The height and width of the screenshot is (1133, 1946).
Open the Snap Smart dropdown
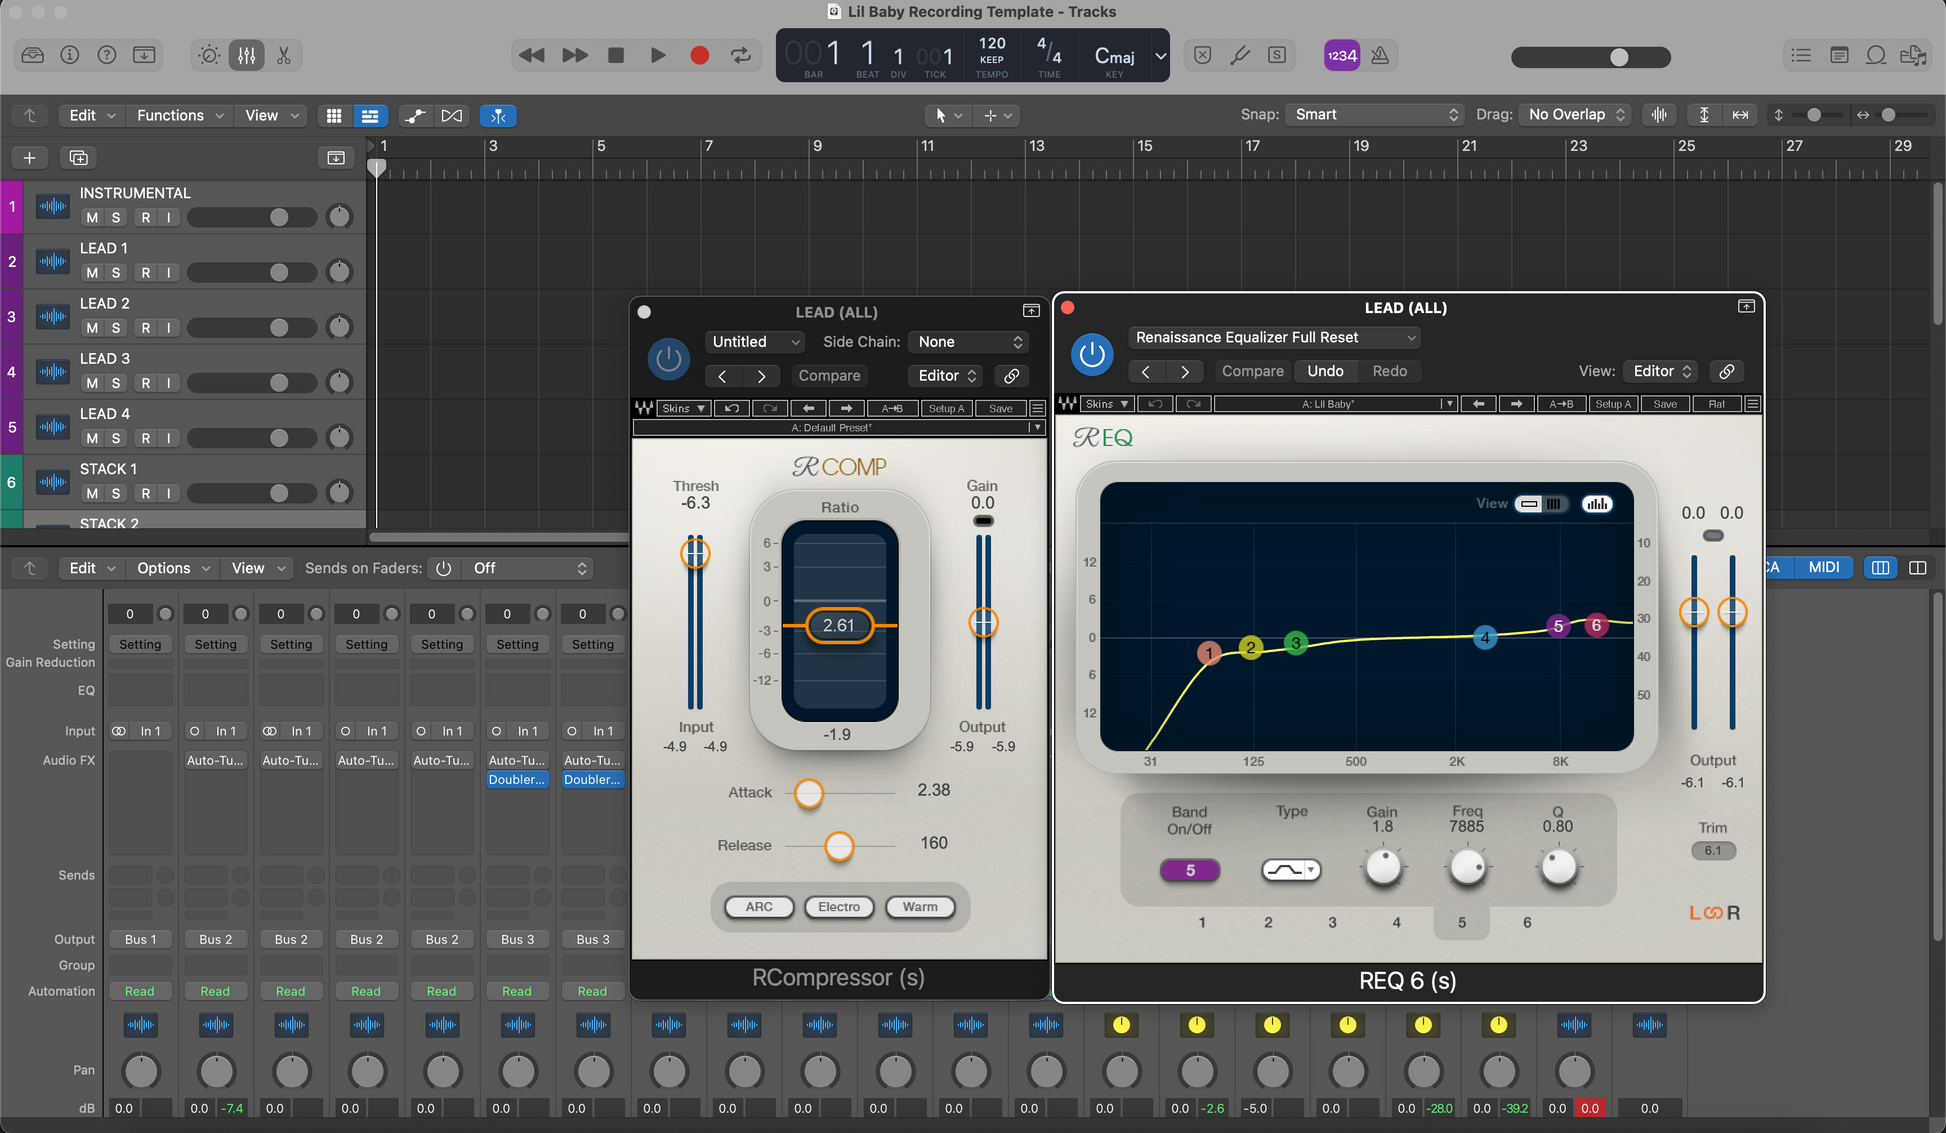(1375, 115)
